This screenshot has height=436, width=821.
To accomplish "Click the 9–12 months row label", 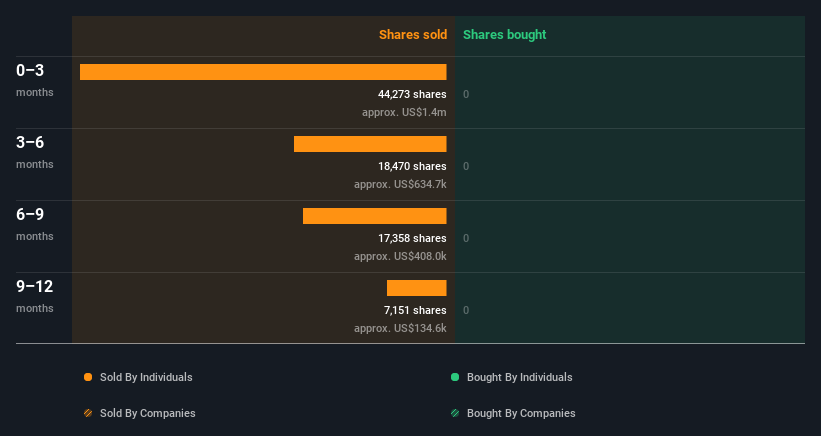I will point(35,296).
